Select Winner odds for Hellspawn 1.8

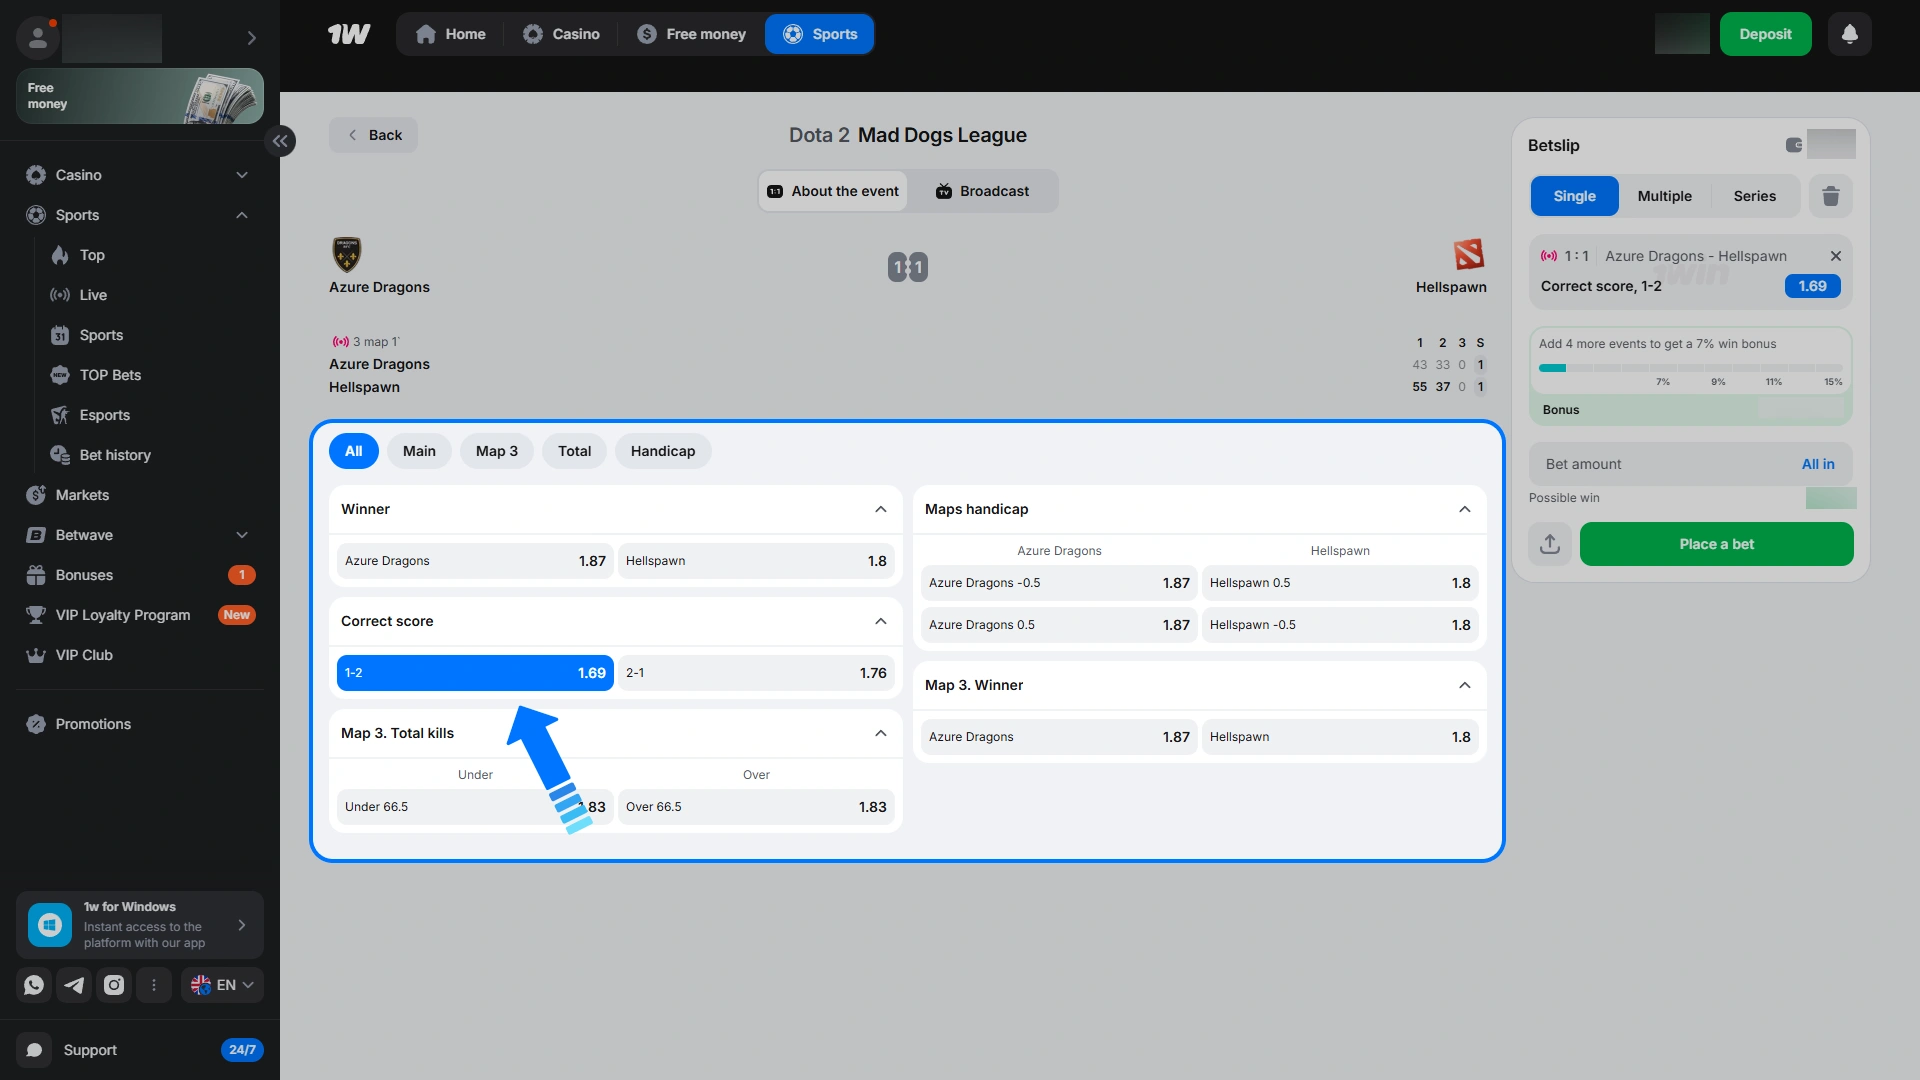tap(756, 561)
